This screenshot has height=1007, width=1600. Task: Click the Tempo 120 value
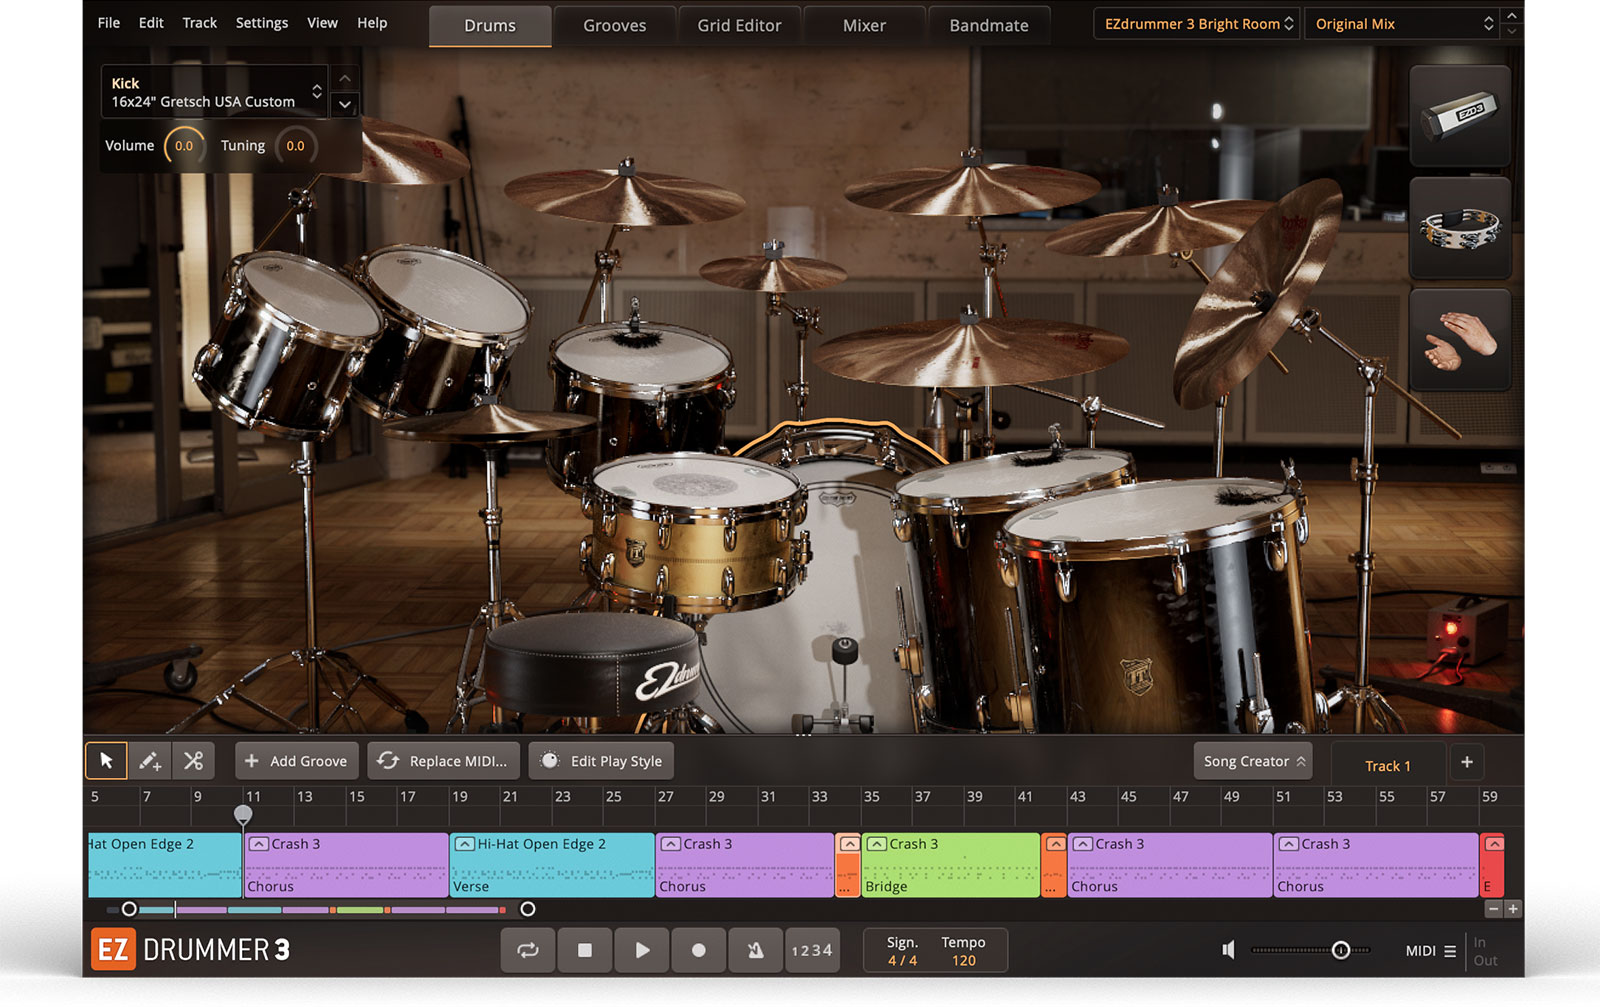click(964, 960)
